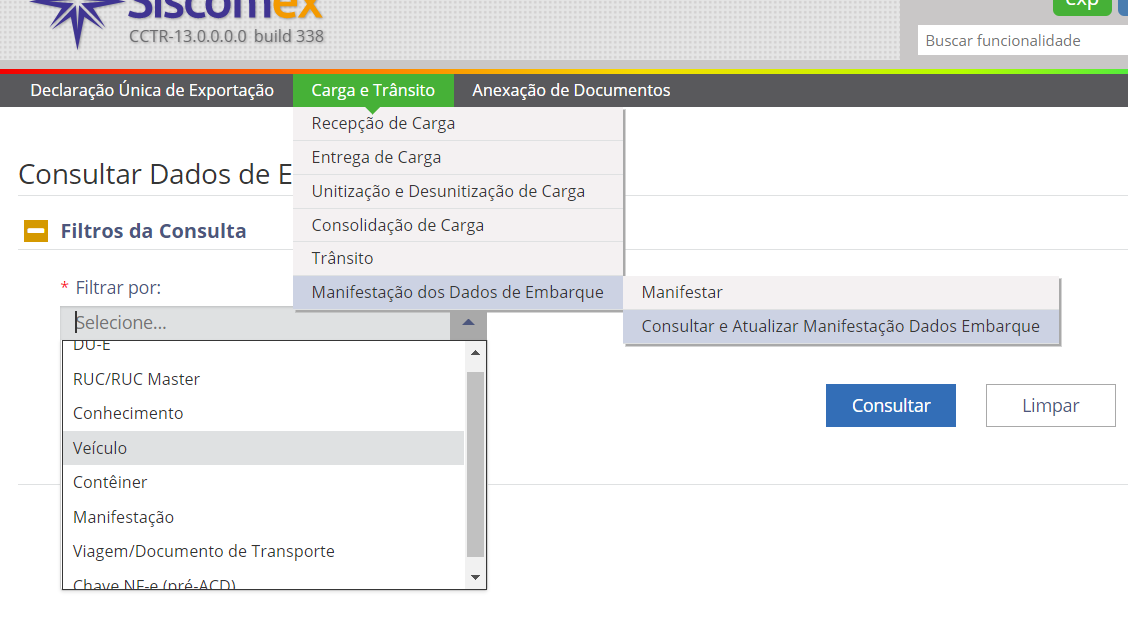The width and height of the screenshot is (1128, 636).
Task: Collapse the Filtros da Consulta section
Action: point(36,231)
